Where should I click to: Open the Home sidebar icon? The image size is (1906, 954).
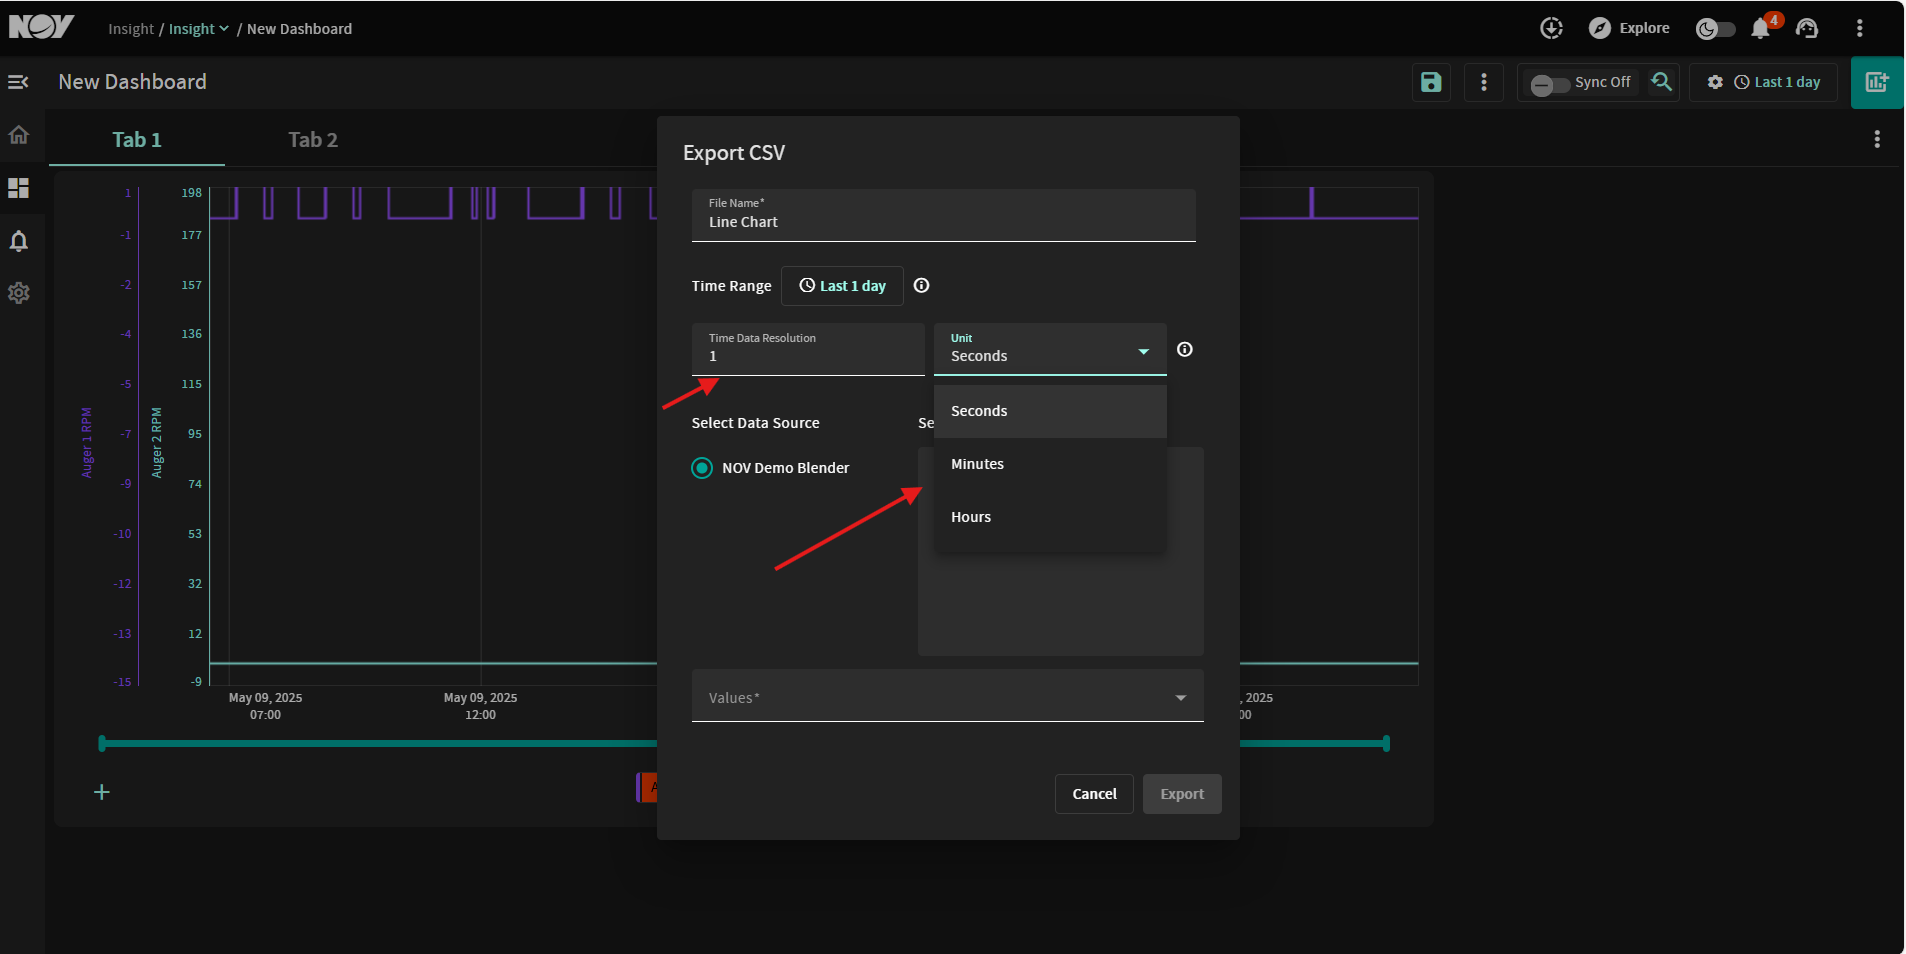(19, 135)
